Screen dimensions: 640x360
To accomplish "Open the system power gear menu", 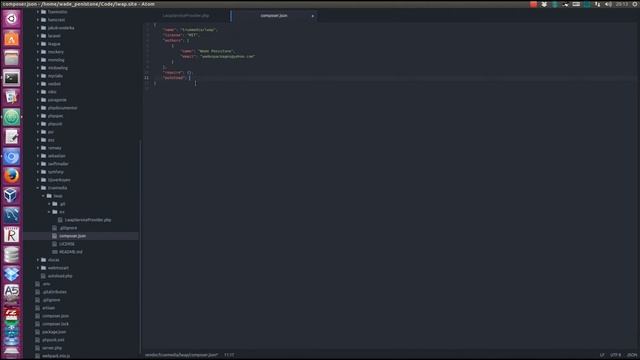I will [635, 4].
